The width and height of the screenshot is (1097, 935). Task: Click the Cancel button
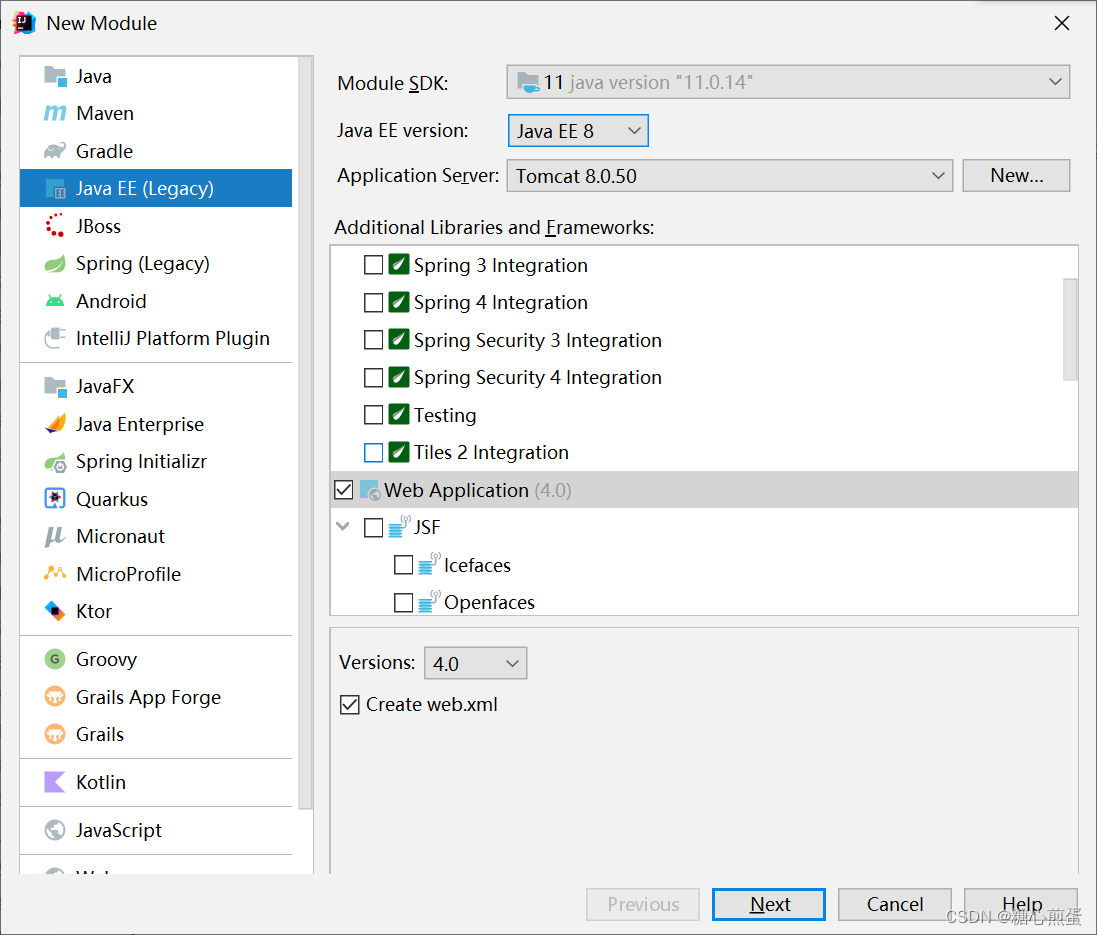point(895,904)
